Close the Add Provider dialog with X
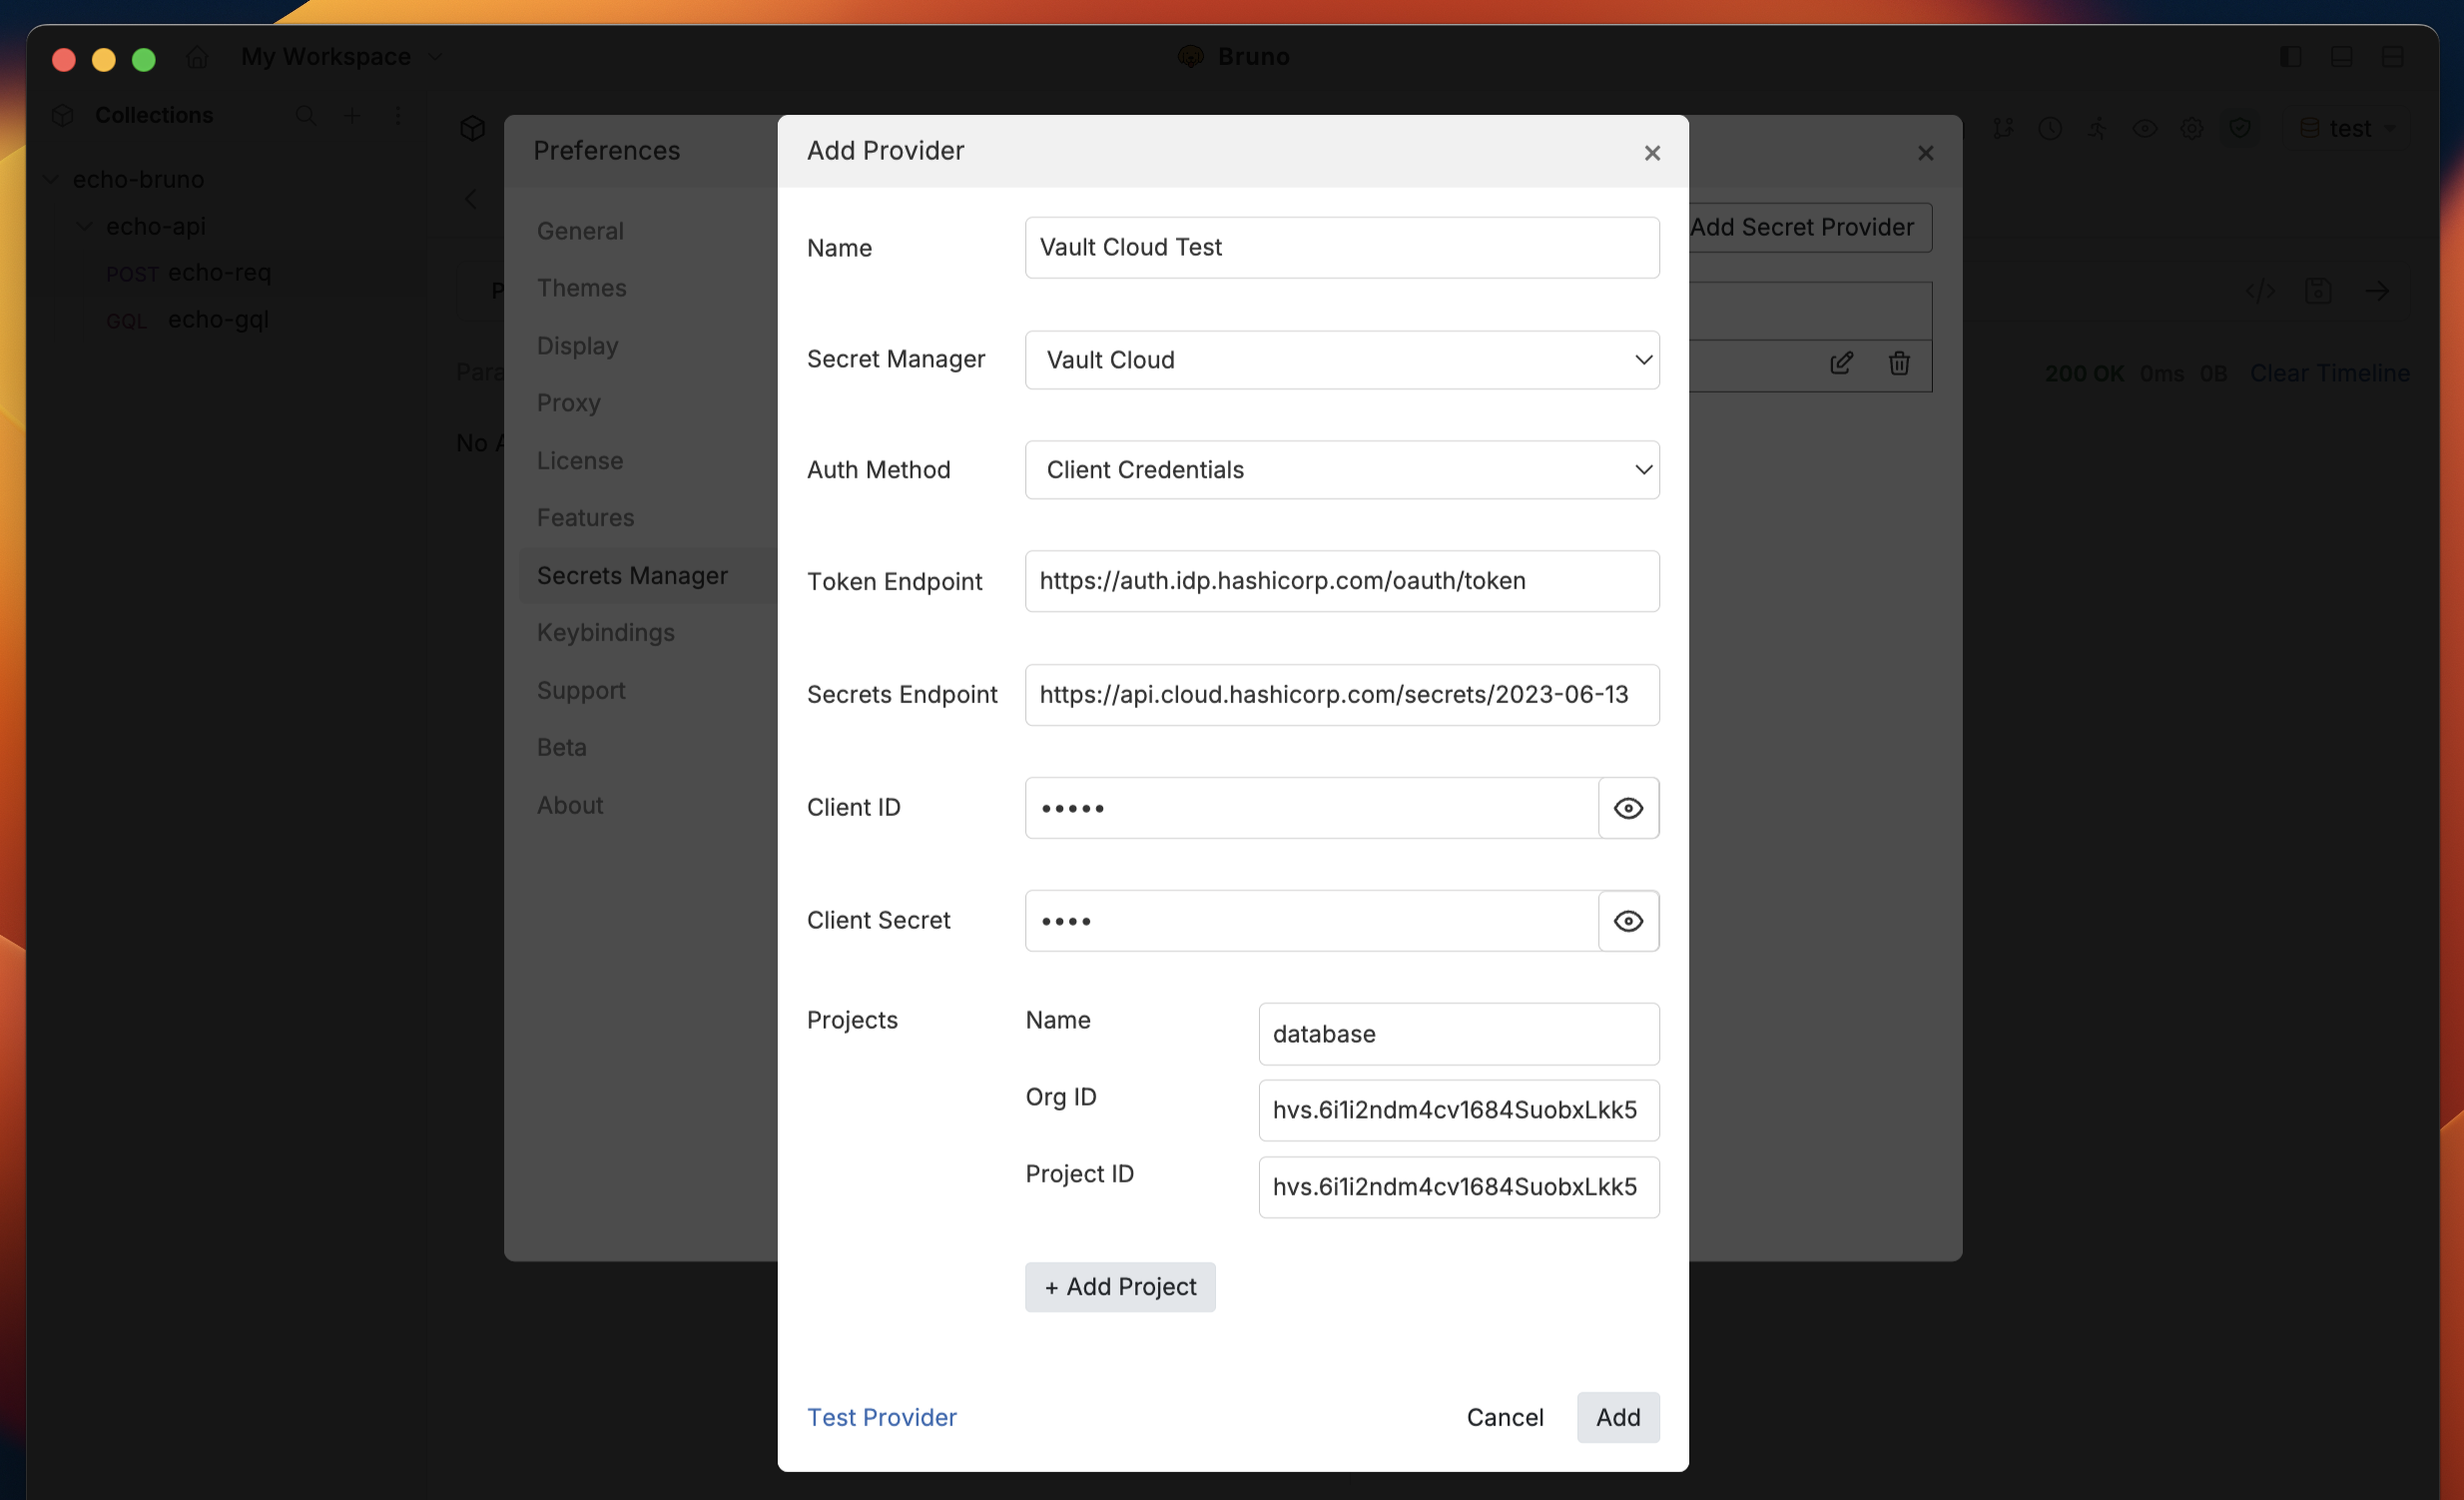 [x=1652, y=153]
